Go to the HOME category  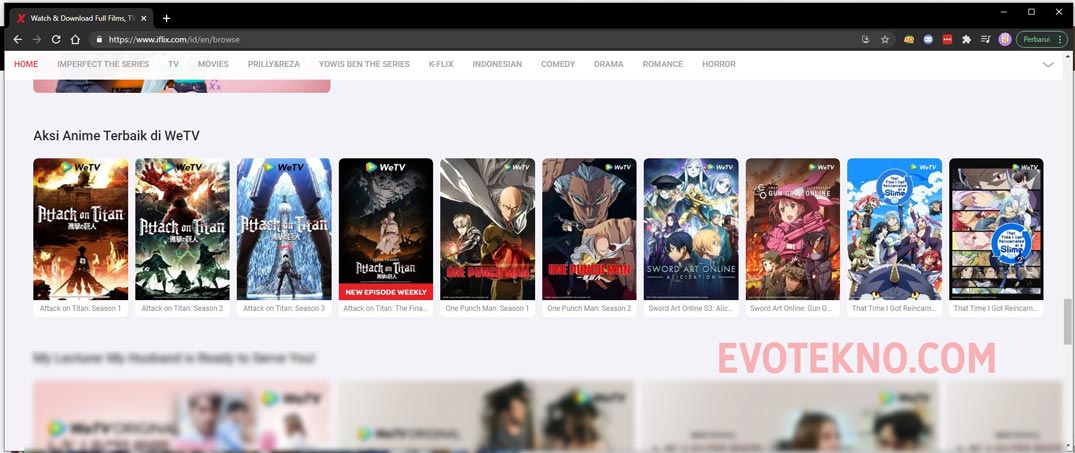point(26,64)
